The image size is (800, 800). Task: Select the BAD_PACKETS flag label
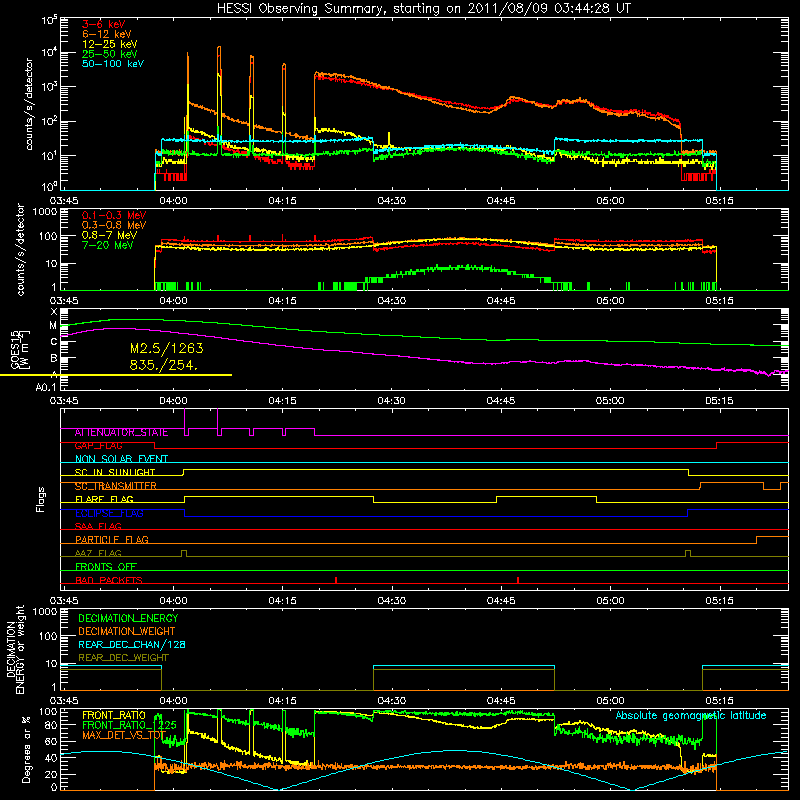click(109, 580)
